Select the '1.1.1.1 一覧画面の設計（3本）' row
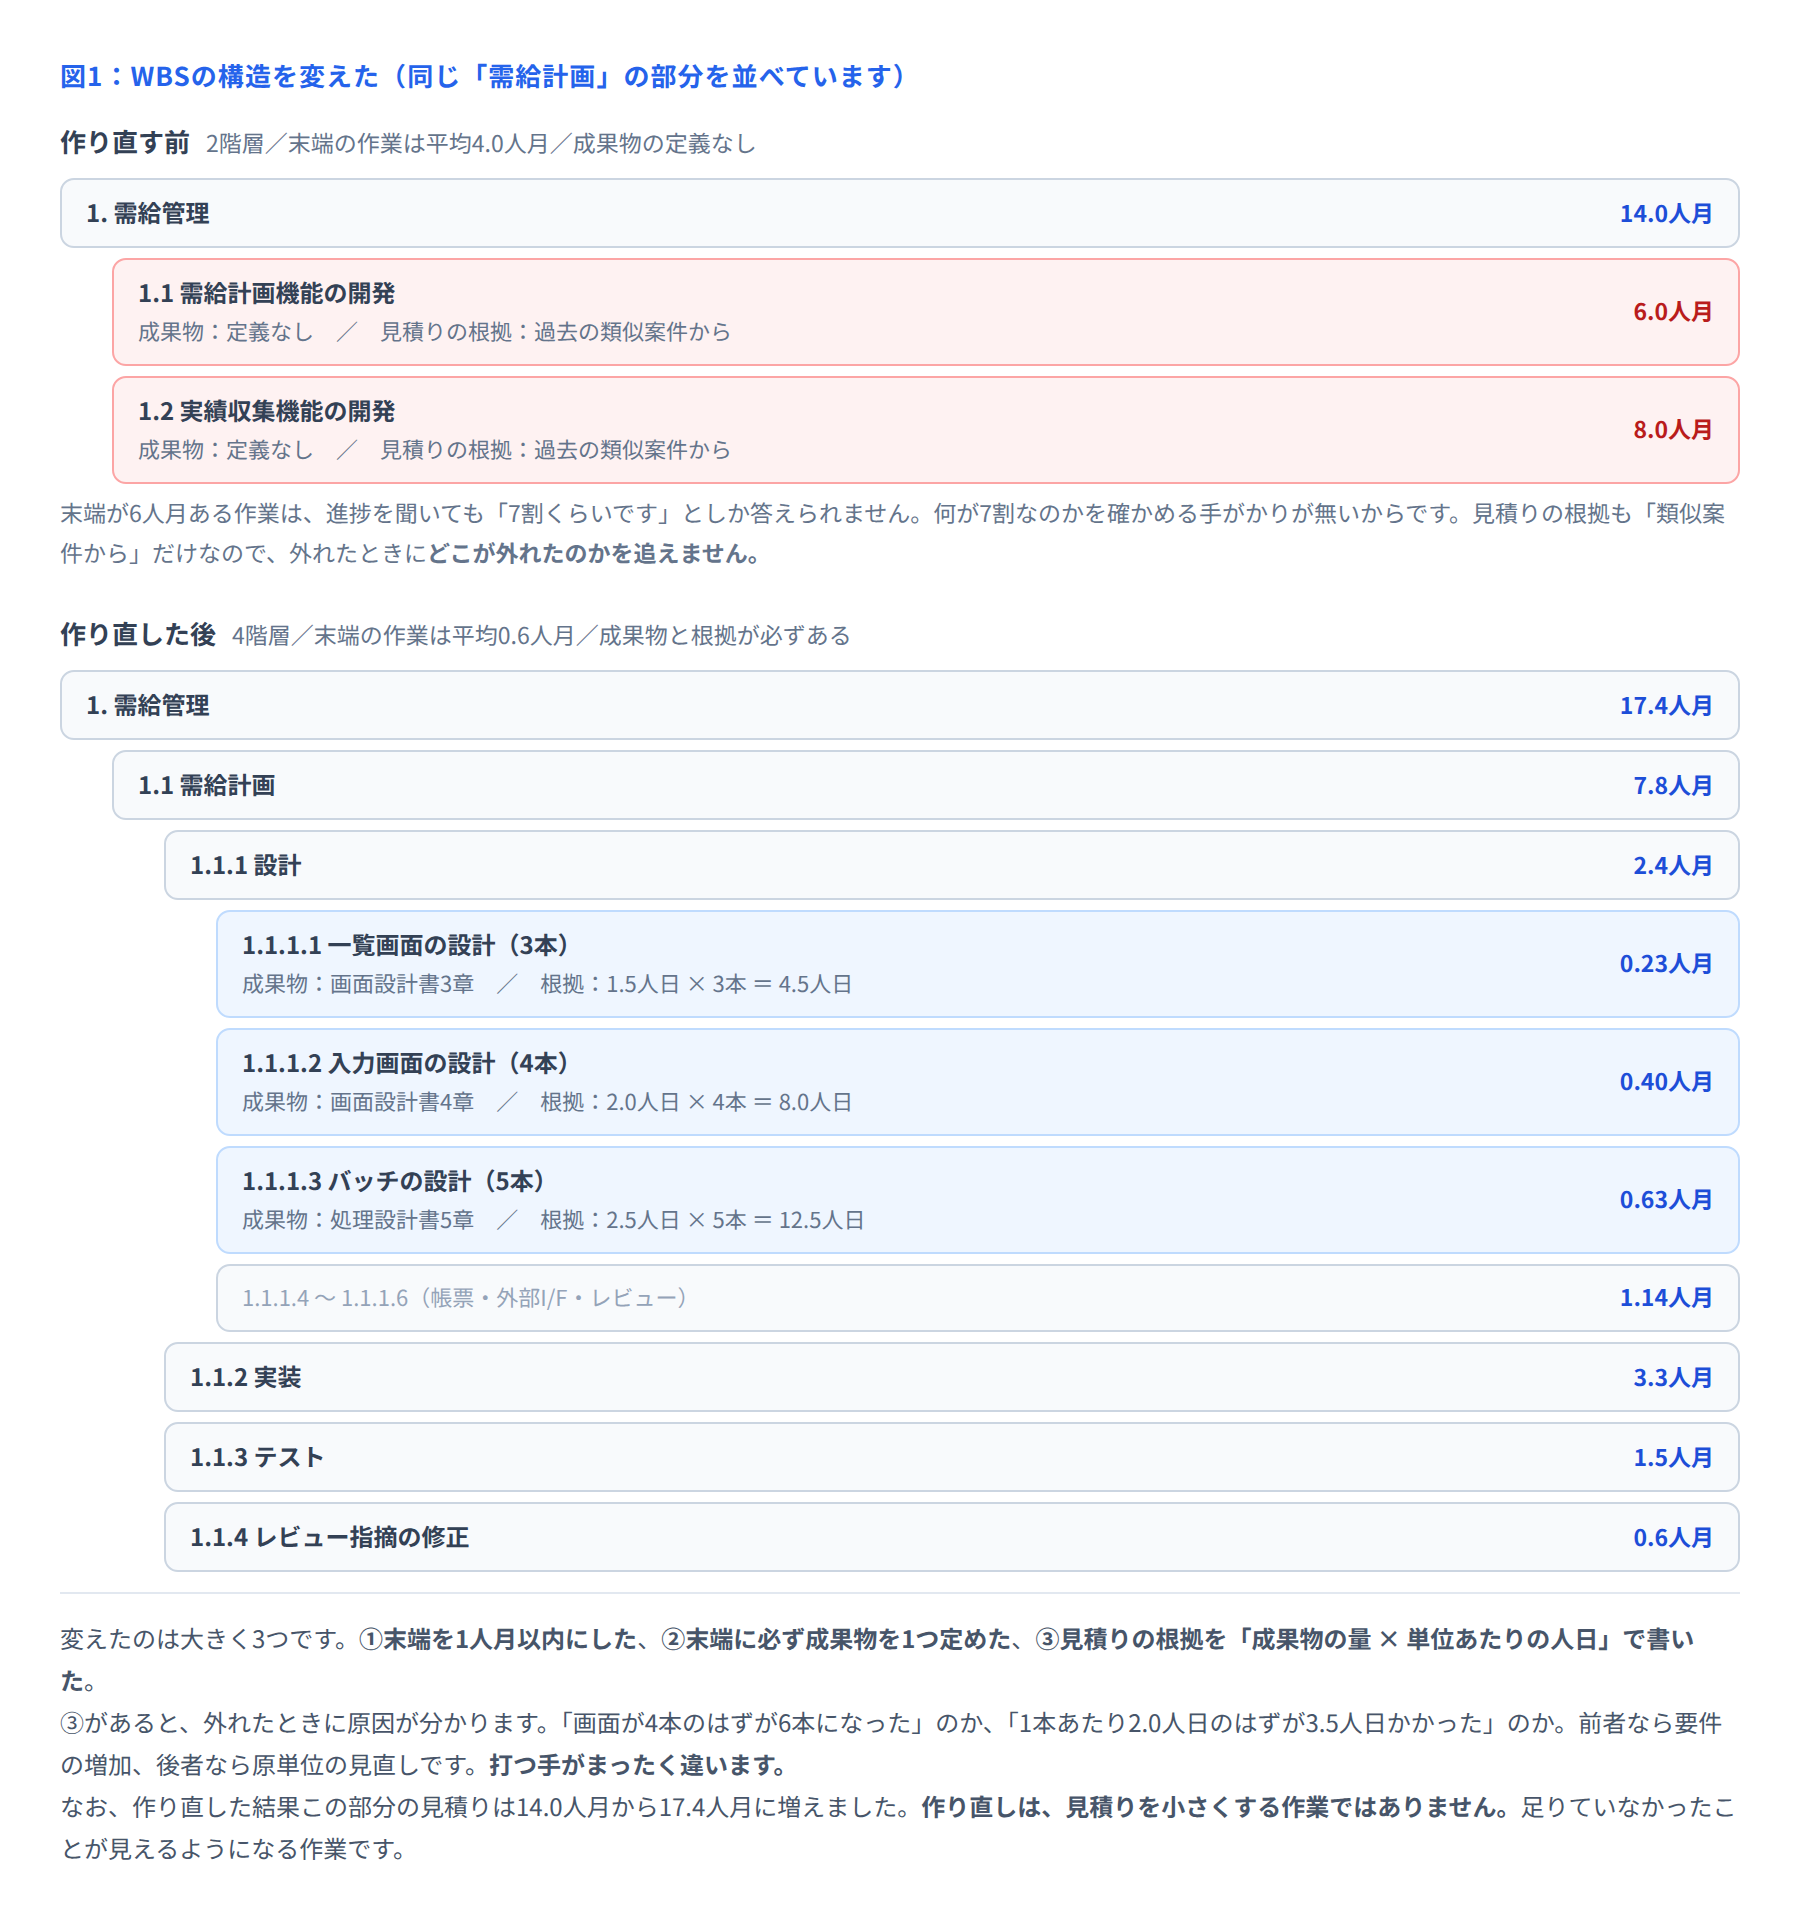Image resolution: width=1800 pixels, height=1932 pixels. 978,964
